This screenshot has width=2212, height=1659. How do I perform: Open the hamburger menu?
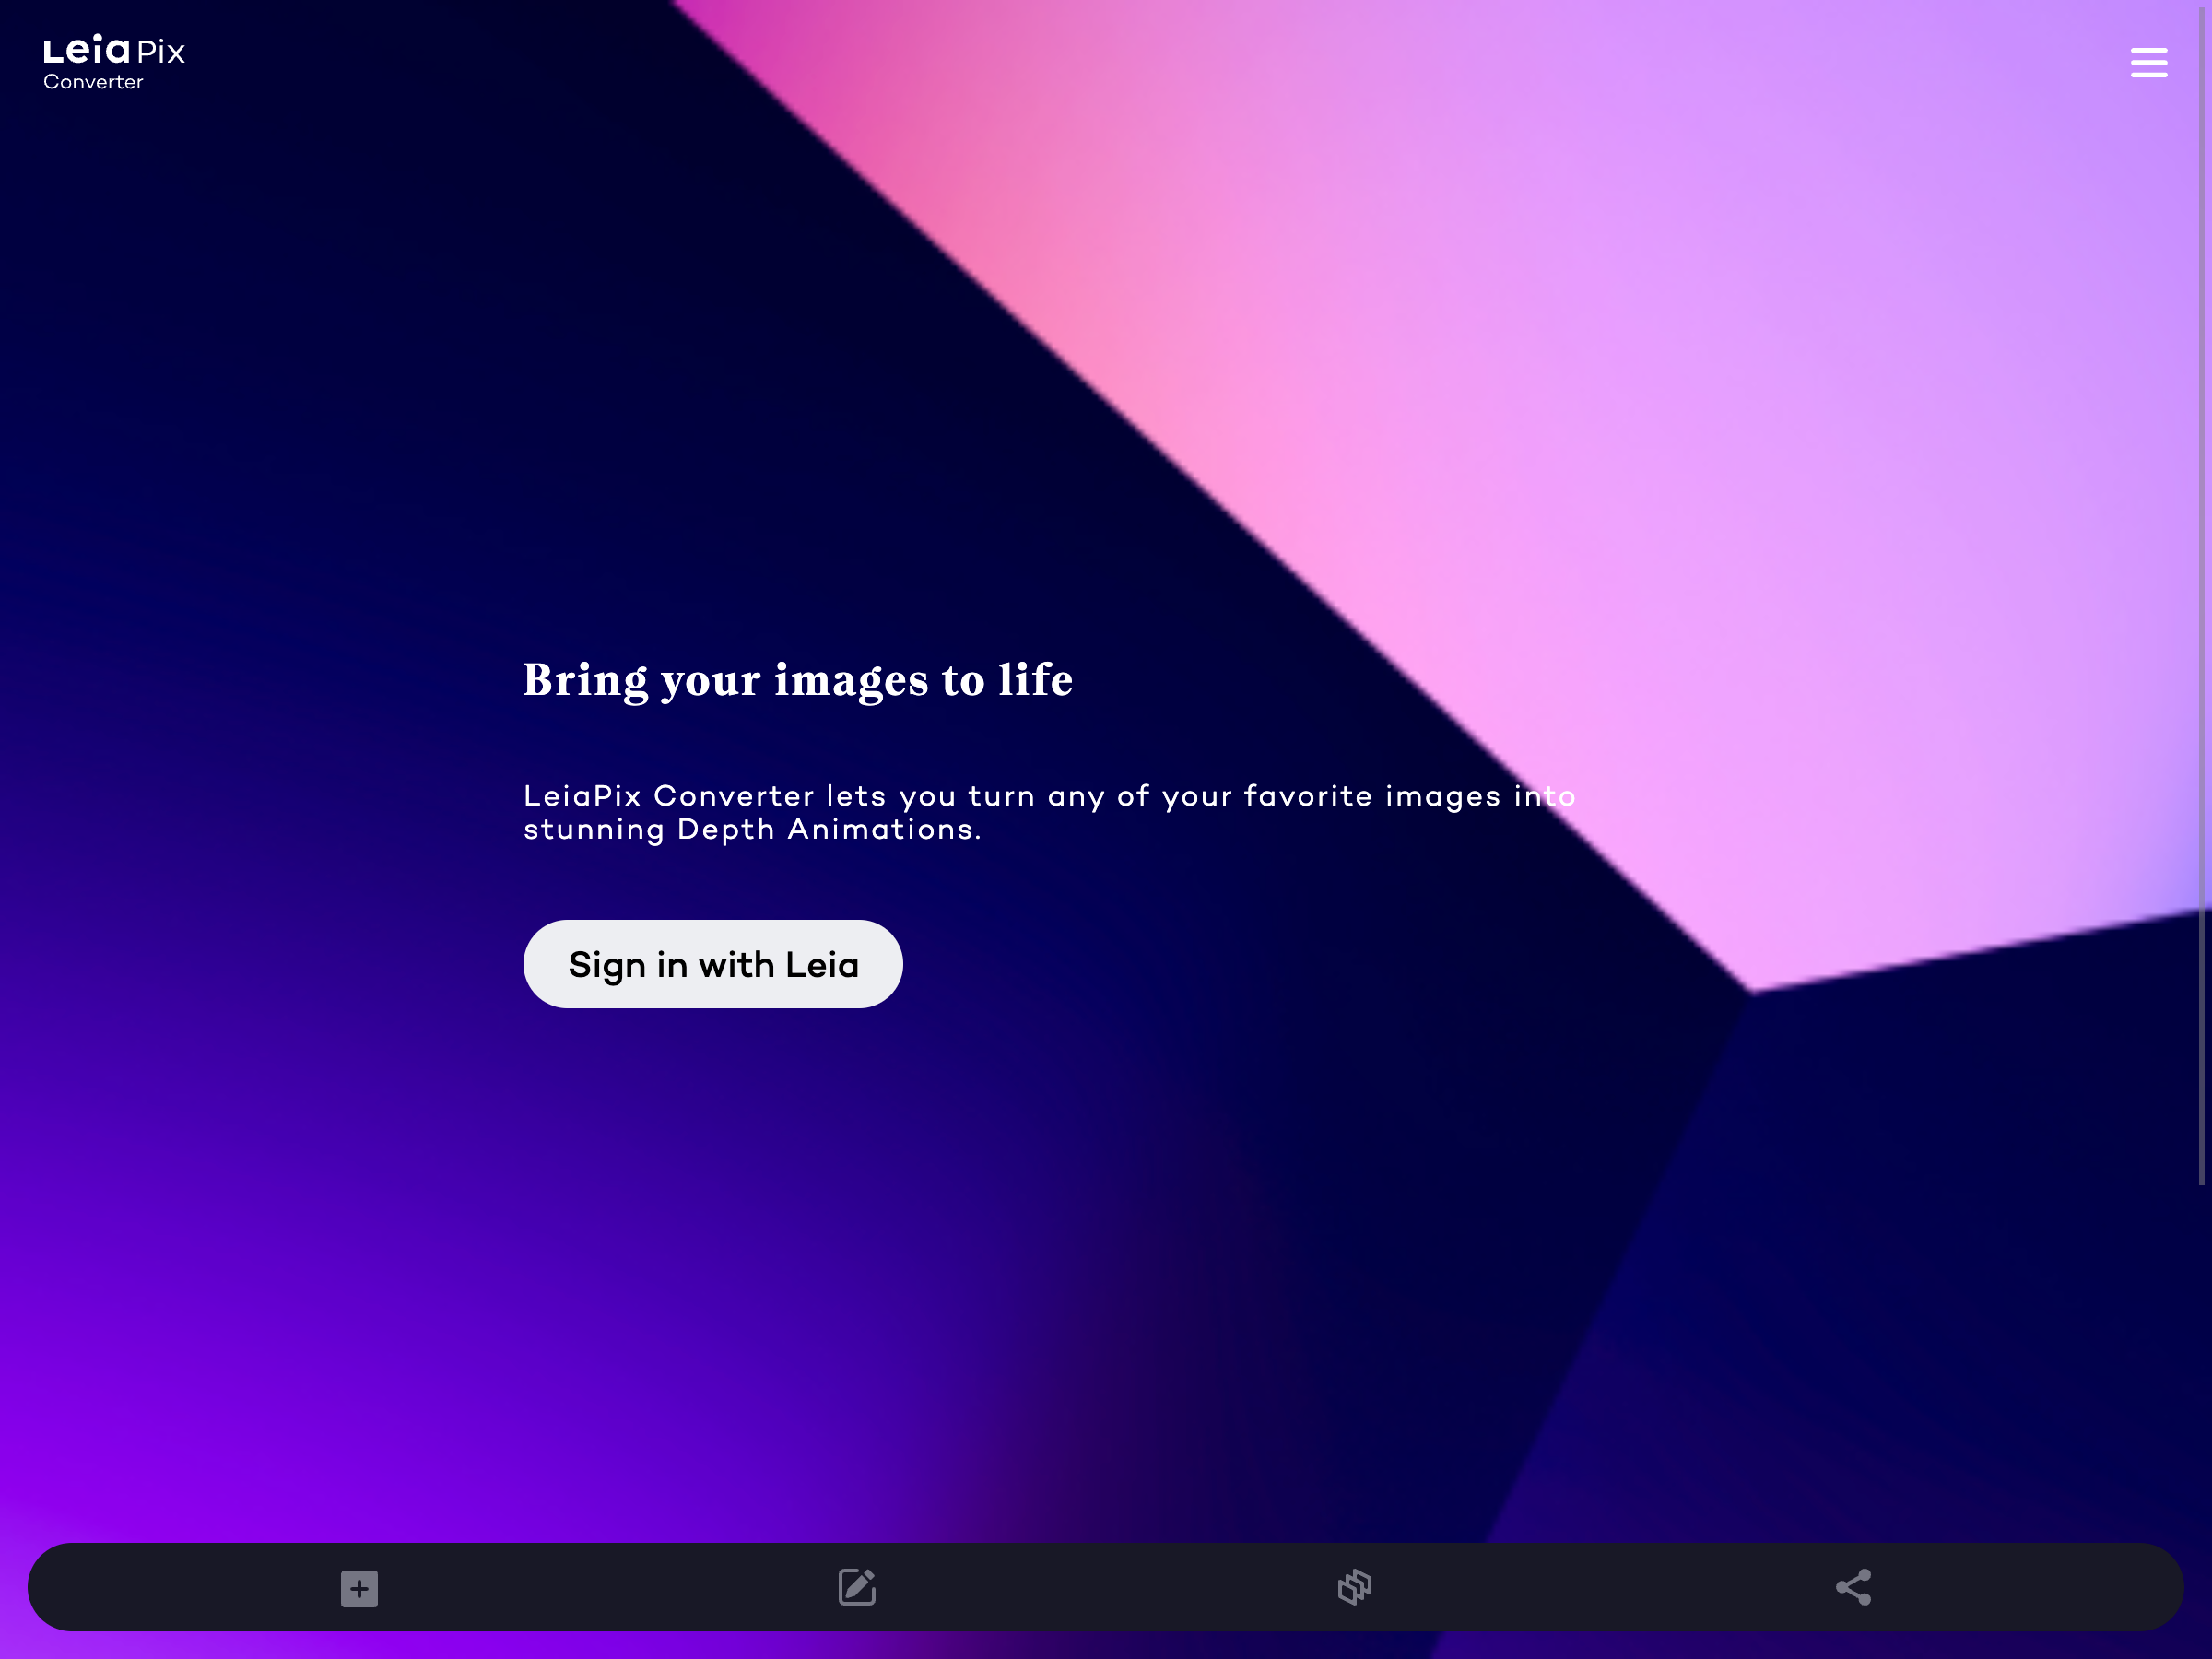click(2148, 62)
